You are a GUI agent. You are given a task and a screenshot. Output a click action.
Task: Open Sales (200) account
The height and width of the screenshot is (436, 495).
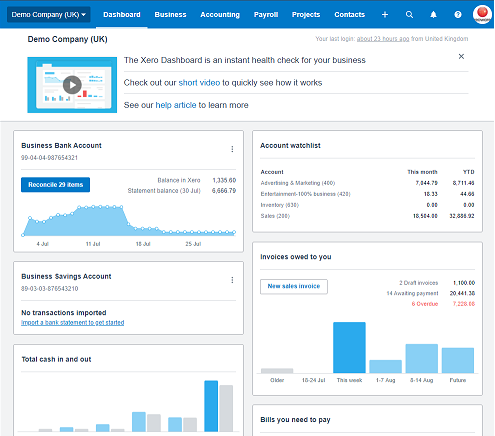tap(275, 216)
